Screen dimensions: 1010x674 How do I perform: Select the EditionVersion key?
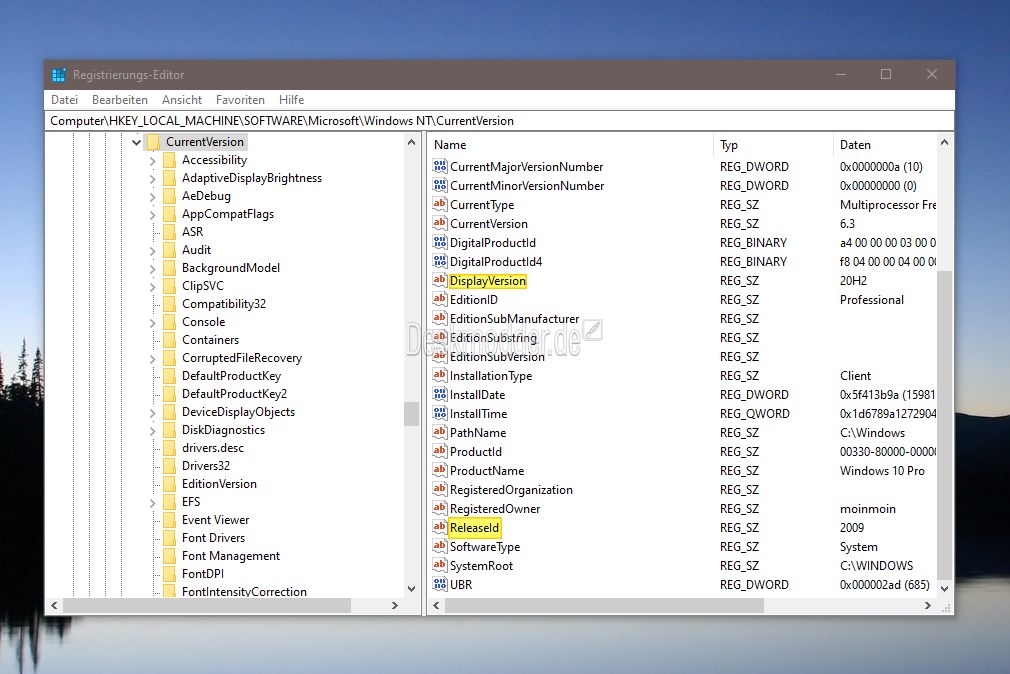tap(219, 483)
